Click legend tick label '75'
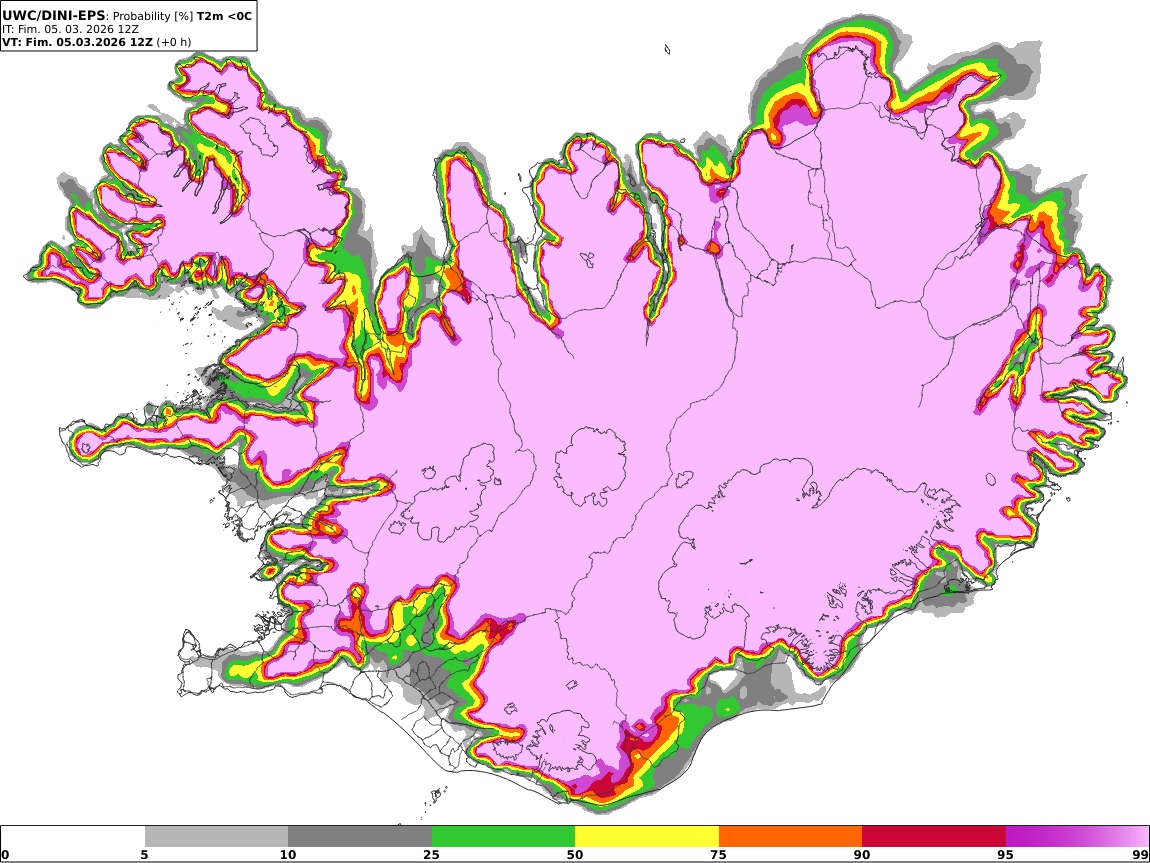 click(x=718, y=855)
